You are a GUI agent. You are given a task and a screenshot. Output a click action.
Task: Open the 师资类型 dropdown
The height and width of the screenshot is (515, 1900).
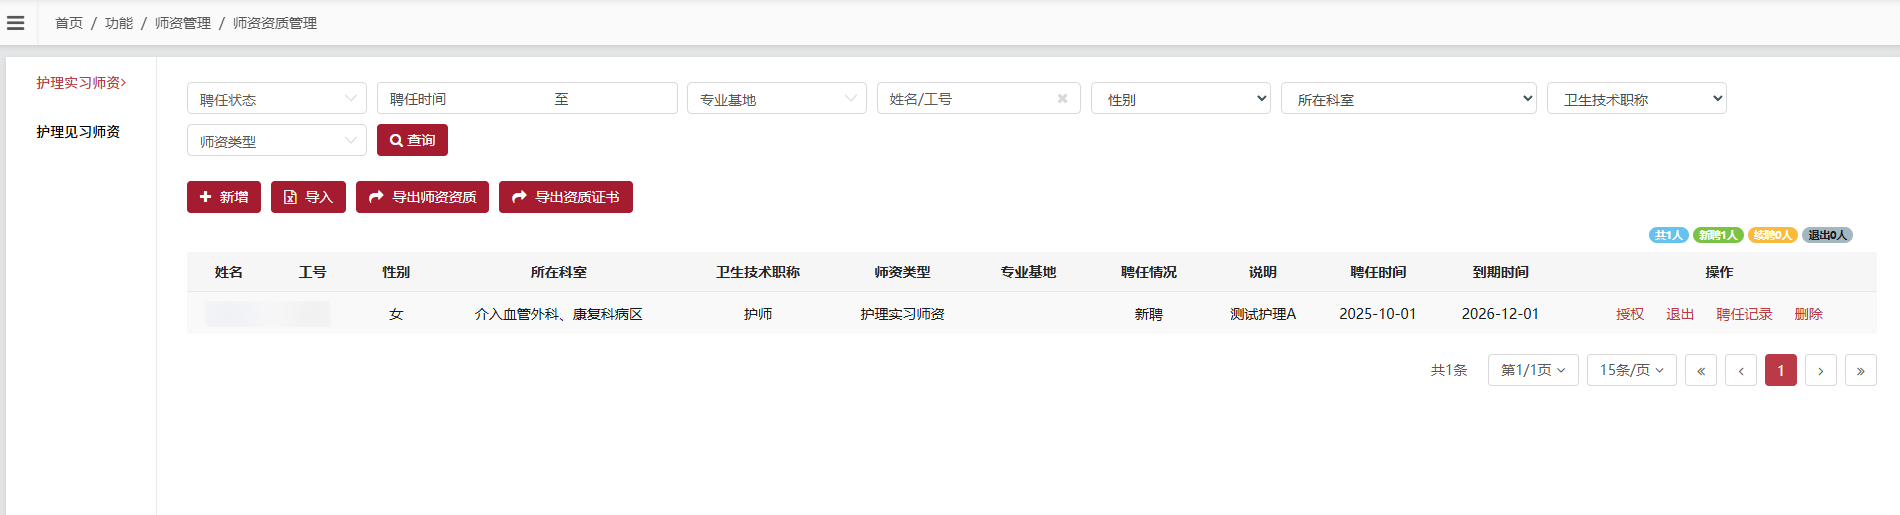point(277,140)
